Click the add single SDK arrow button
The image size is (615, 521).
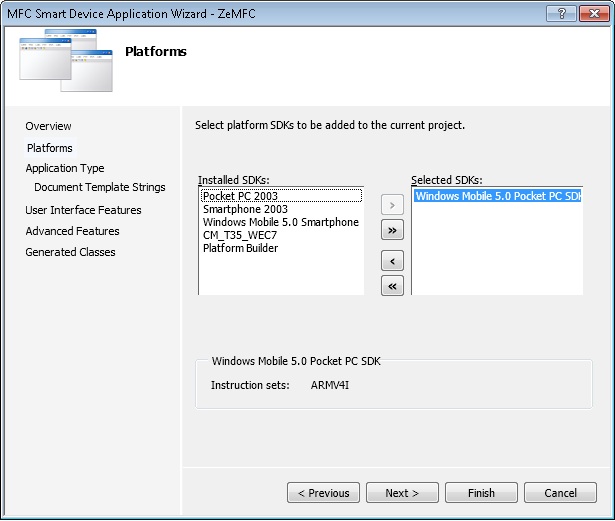[392, 205]
